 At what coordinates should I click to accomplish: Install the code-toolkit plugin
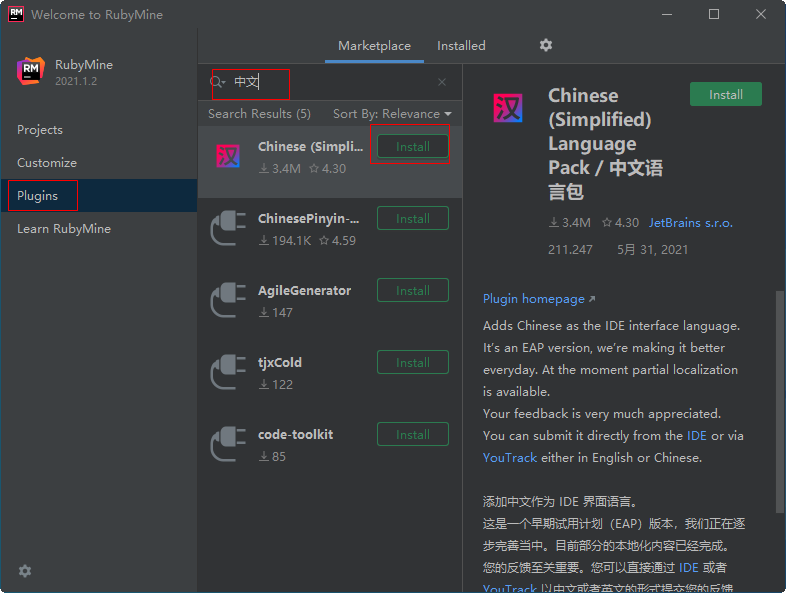pyautogui.click(x=413, y=434)
